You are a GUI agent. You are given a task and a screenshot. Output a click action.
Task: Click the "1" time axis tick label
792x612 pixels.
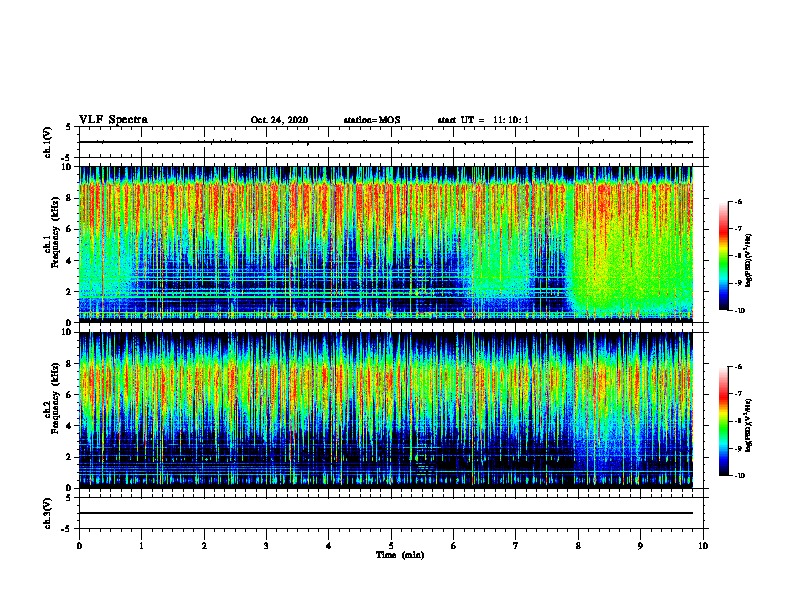tap(141, 546)
